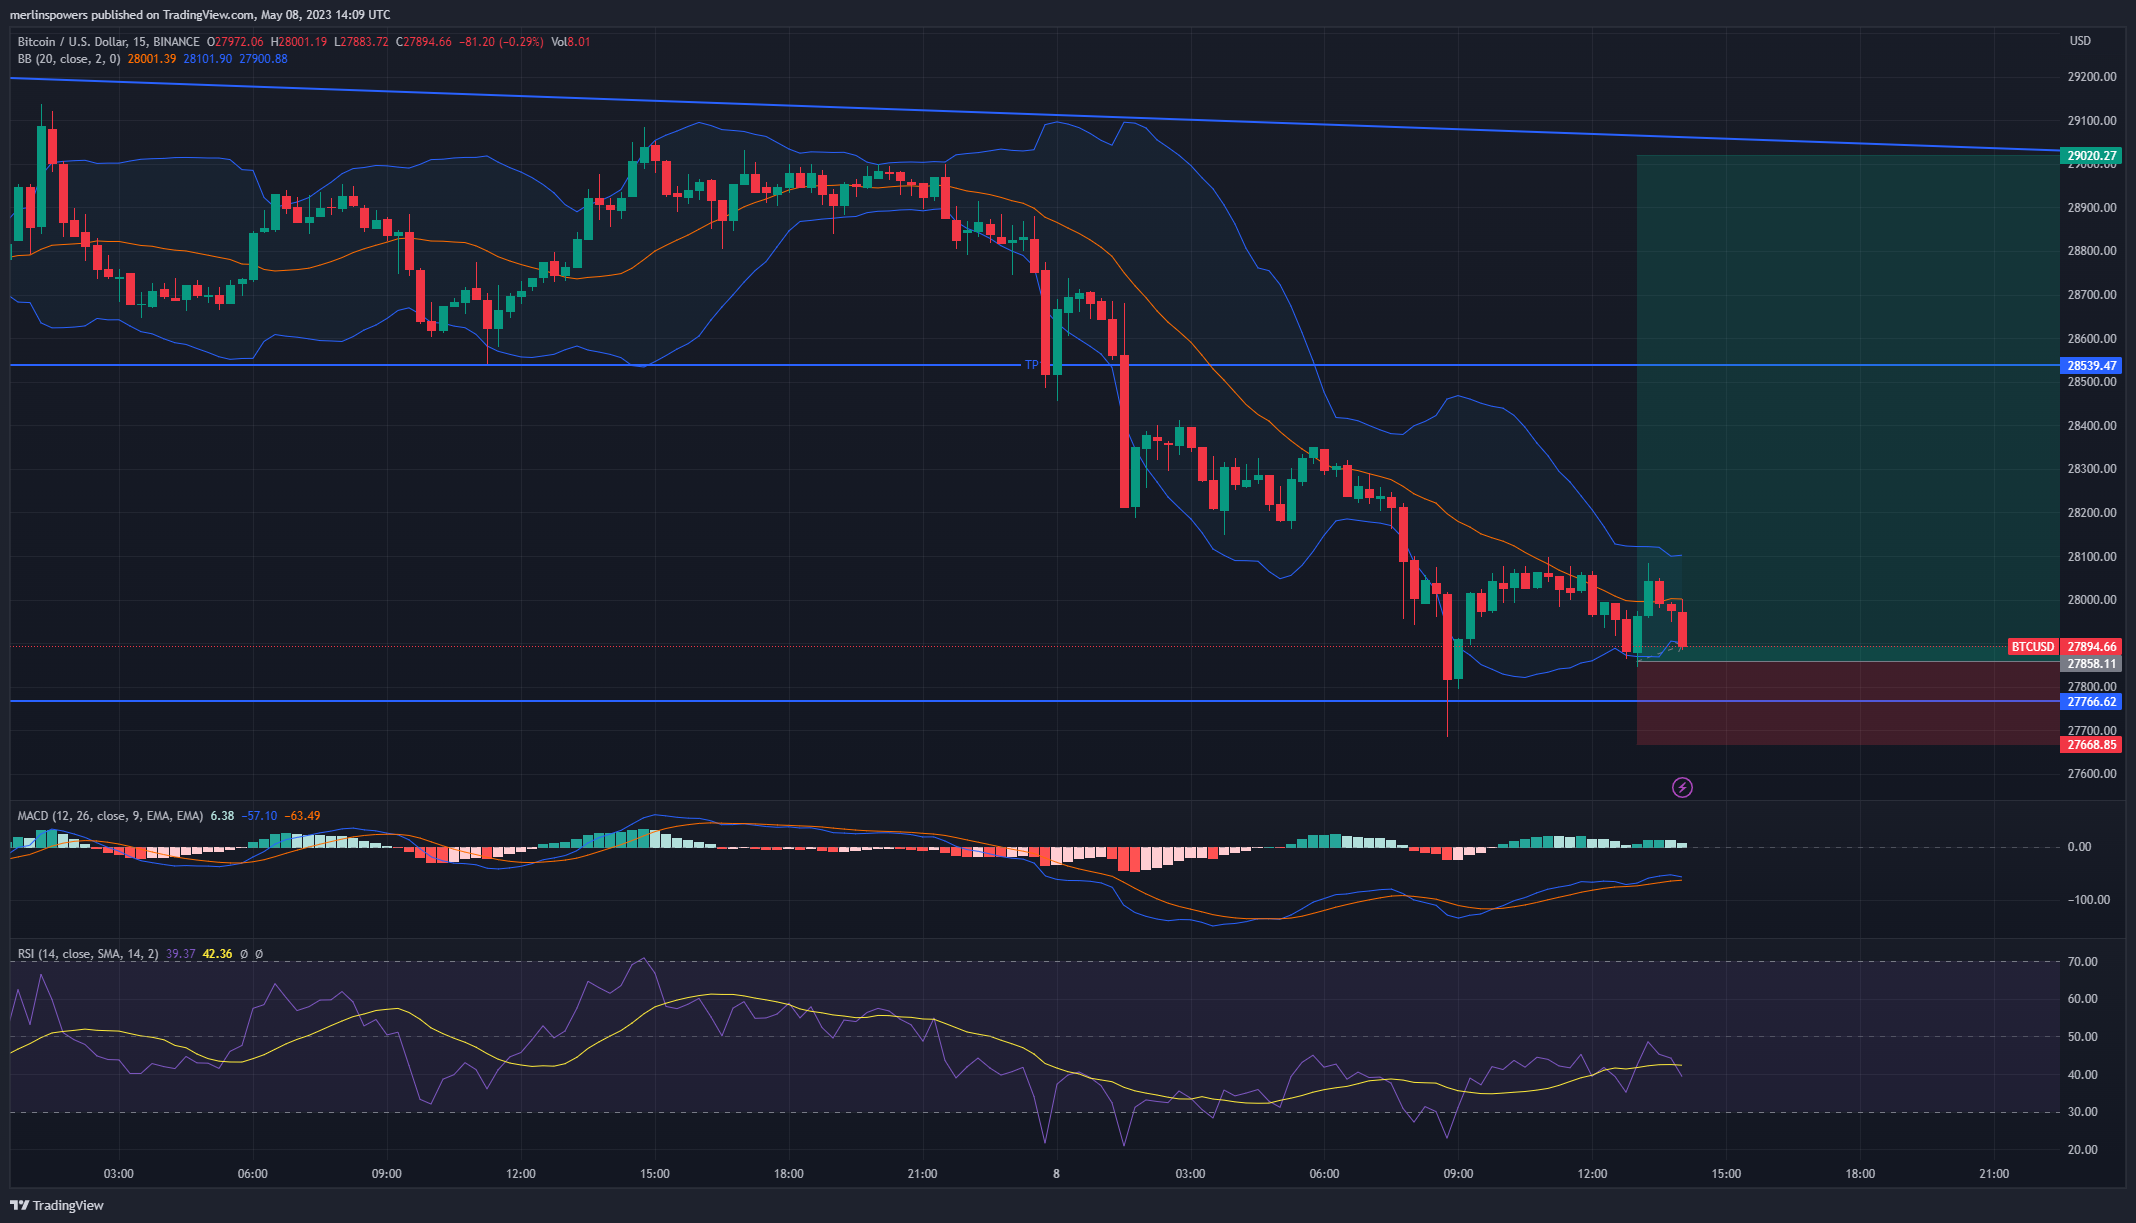Click the MACD signal value −63.49
The width and height of the screenshot is (2136, 1223).
303,816
